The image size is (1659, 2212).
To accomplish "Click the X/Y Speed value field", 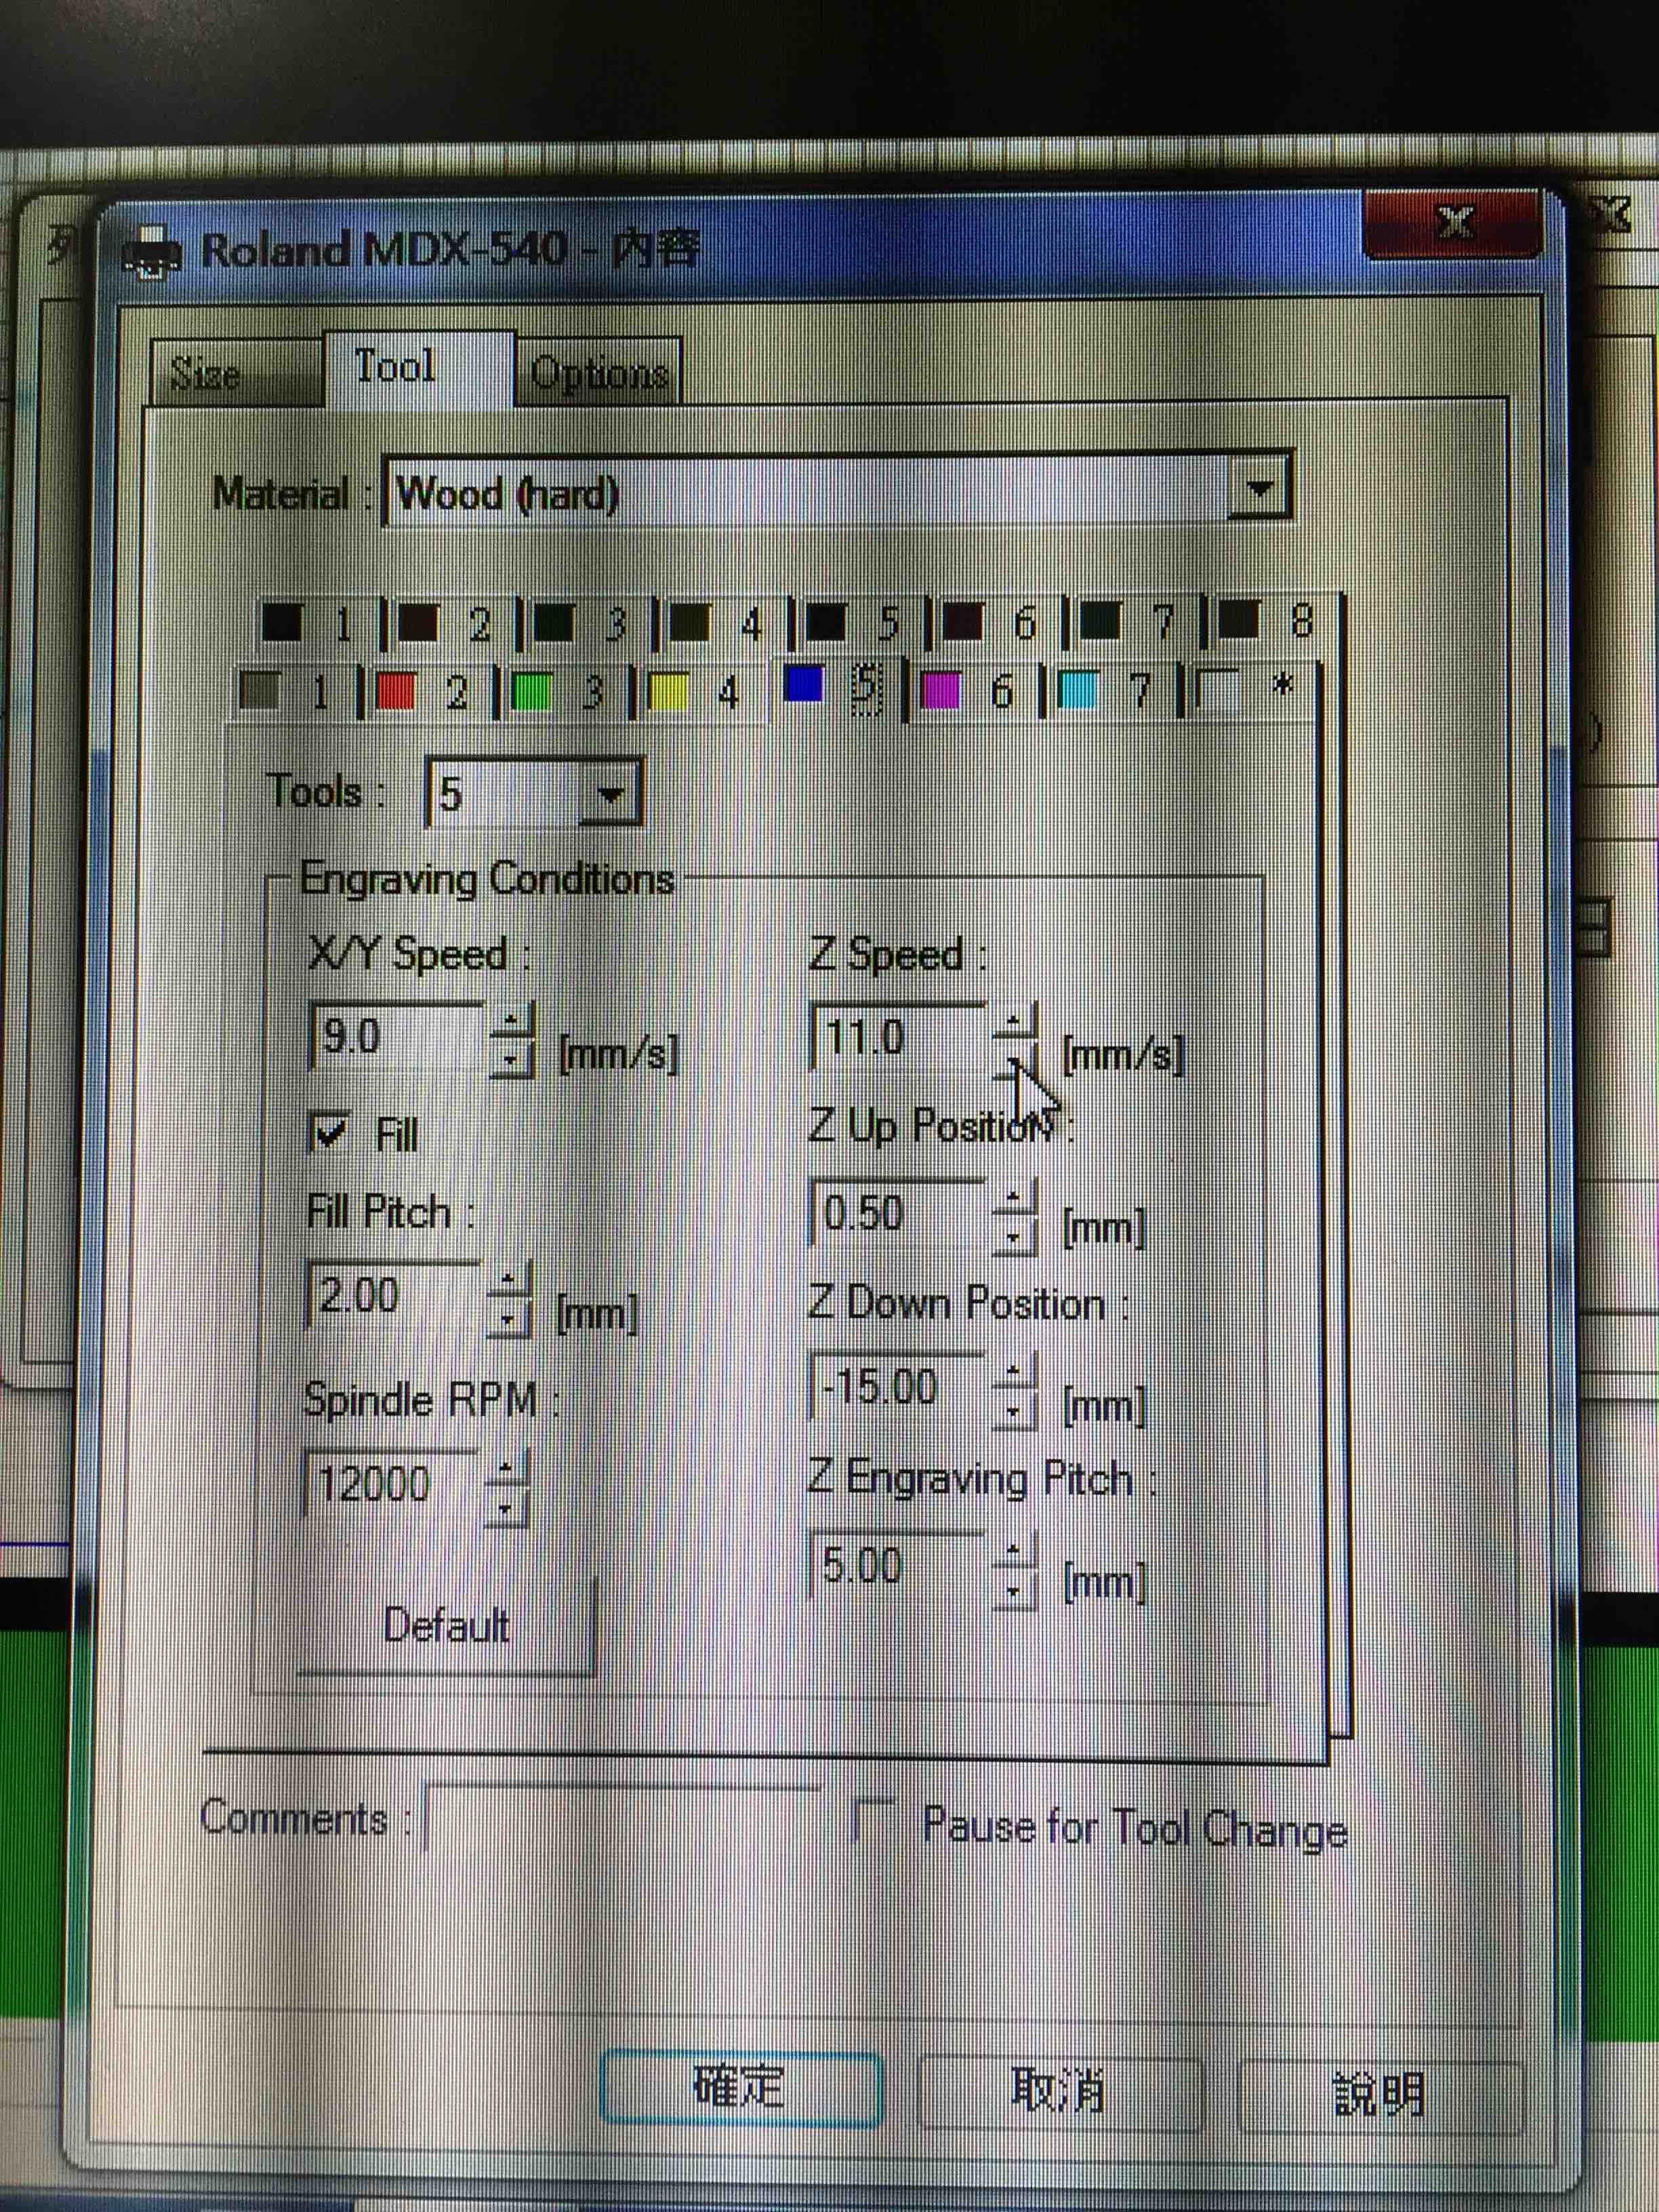I will click(396, 1037).
